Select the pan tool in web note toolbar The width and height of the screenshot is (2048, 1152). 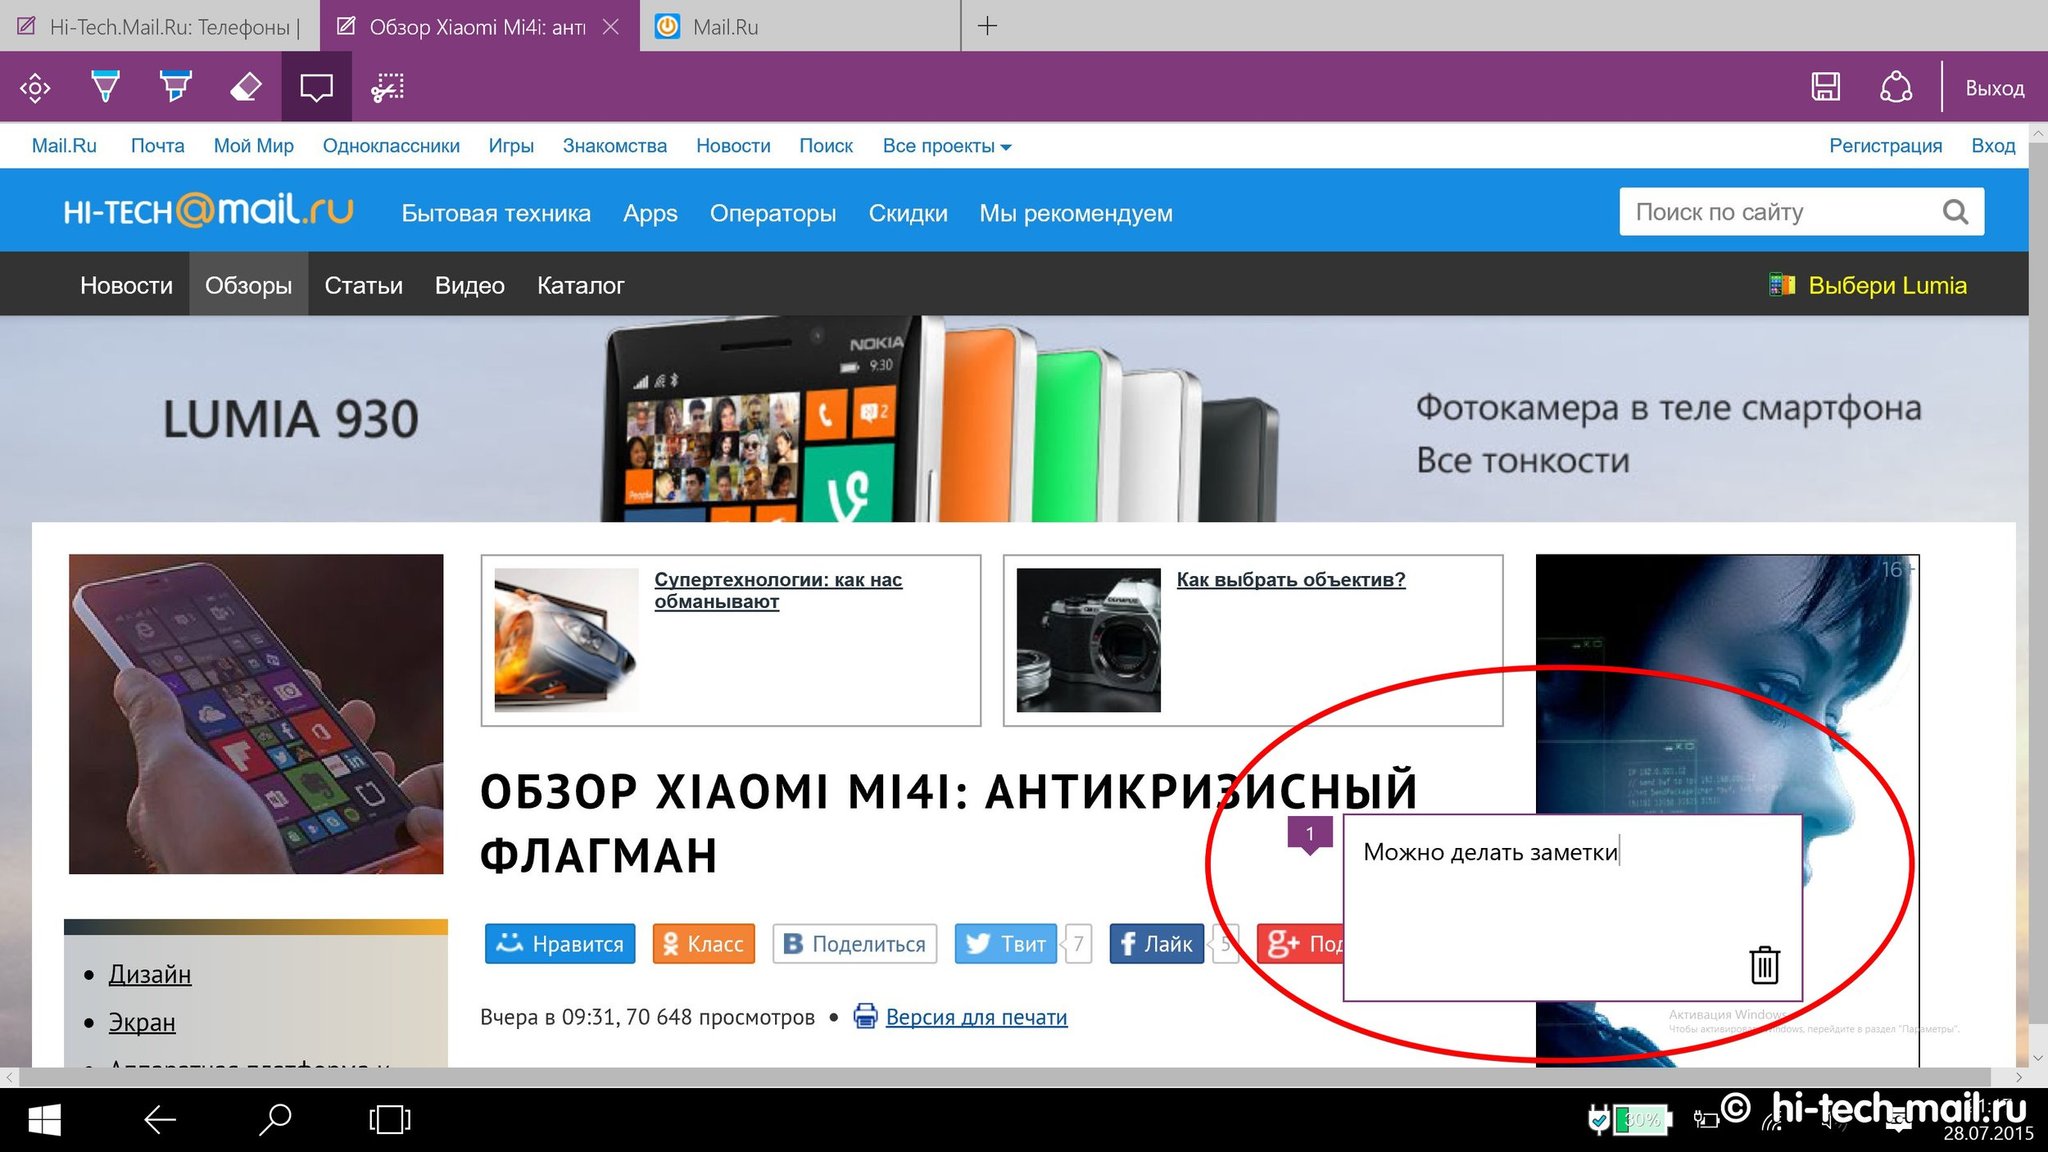pyautogui.click(x=35, y=88)
